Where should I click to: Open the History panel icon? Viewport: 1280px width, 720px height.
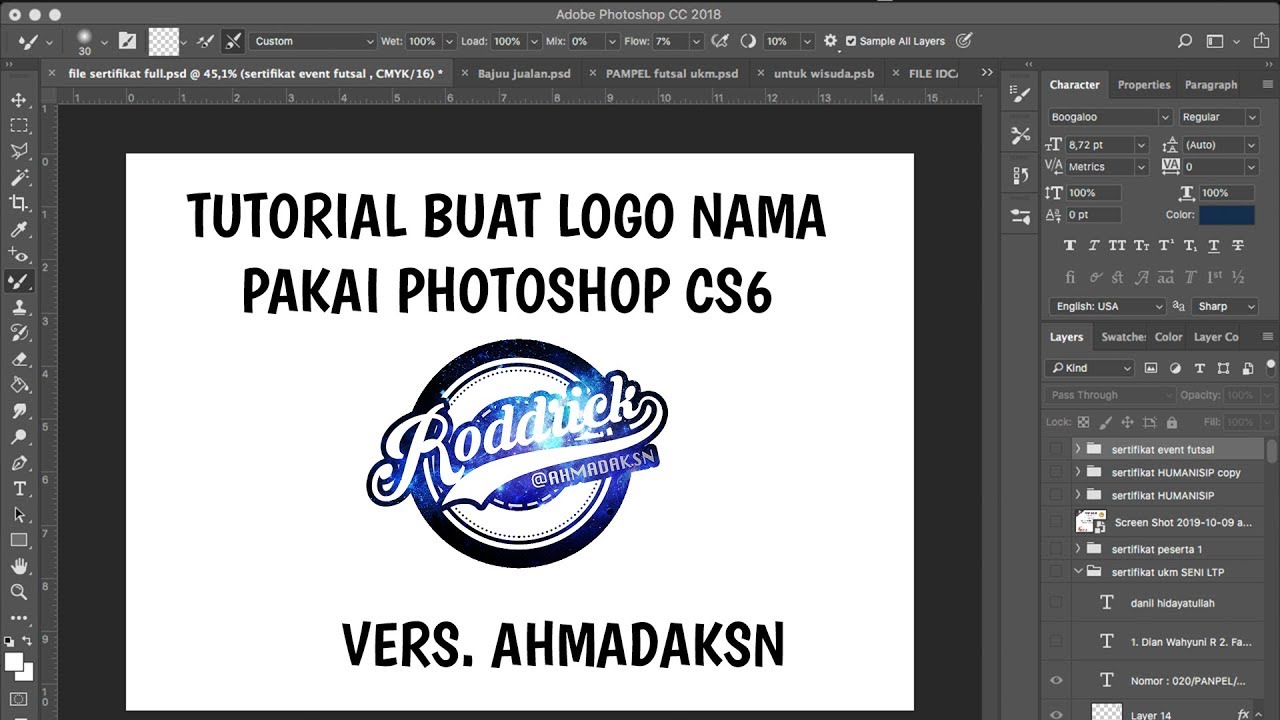click(x=1020, y=175)
